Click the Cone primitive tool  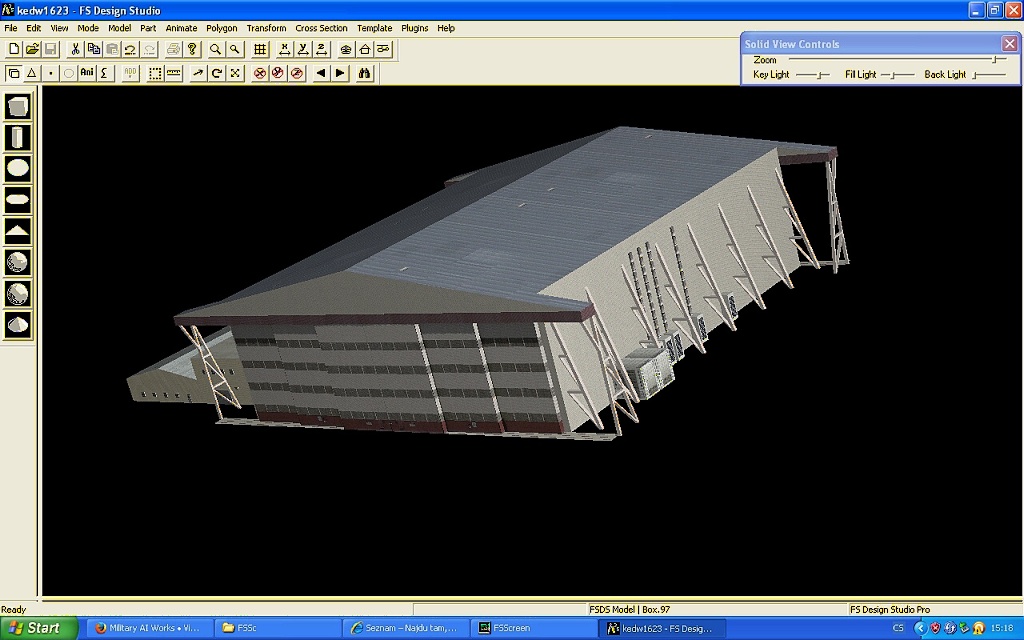tap(18, 324)
